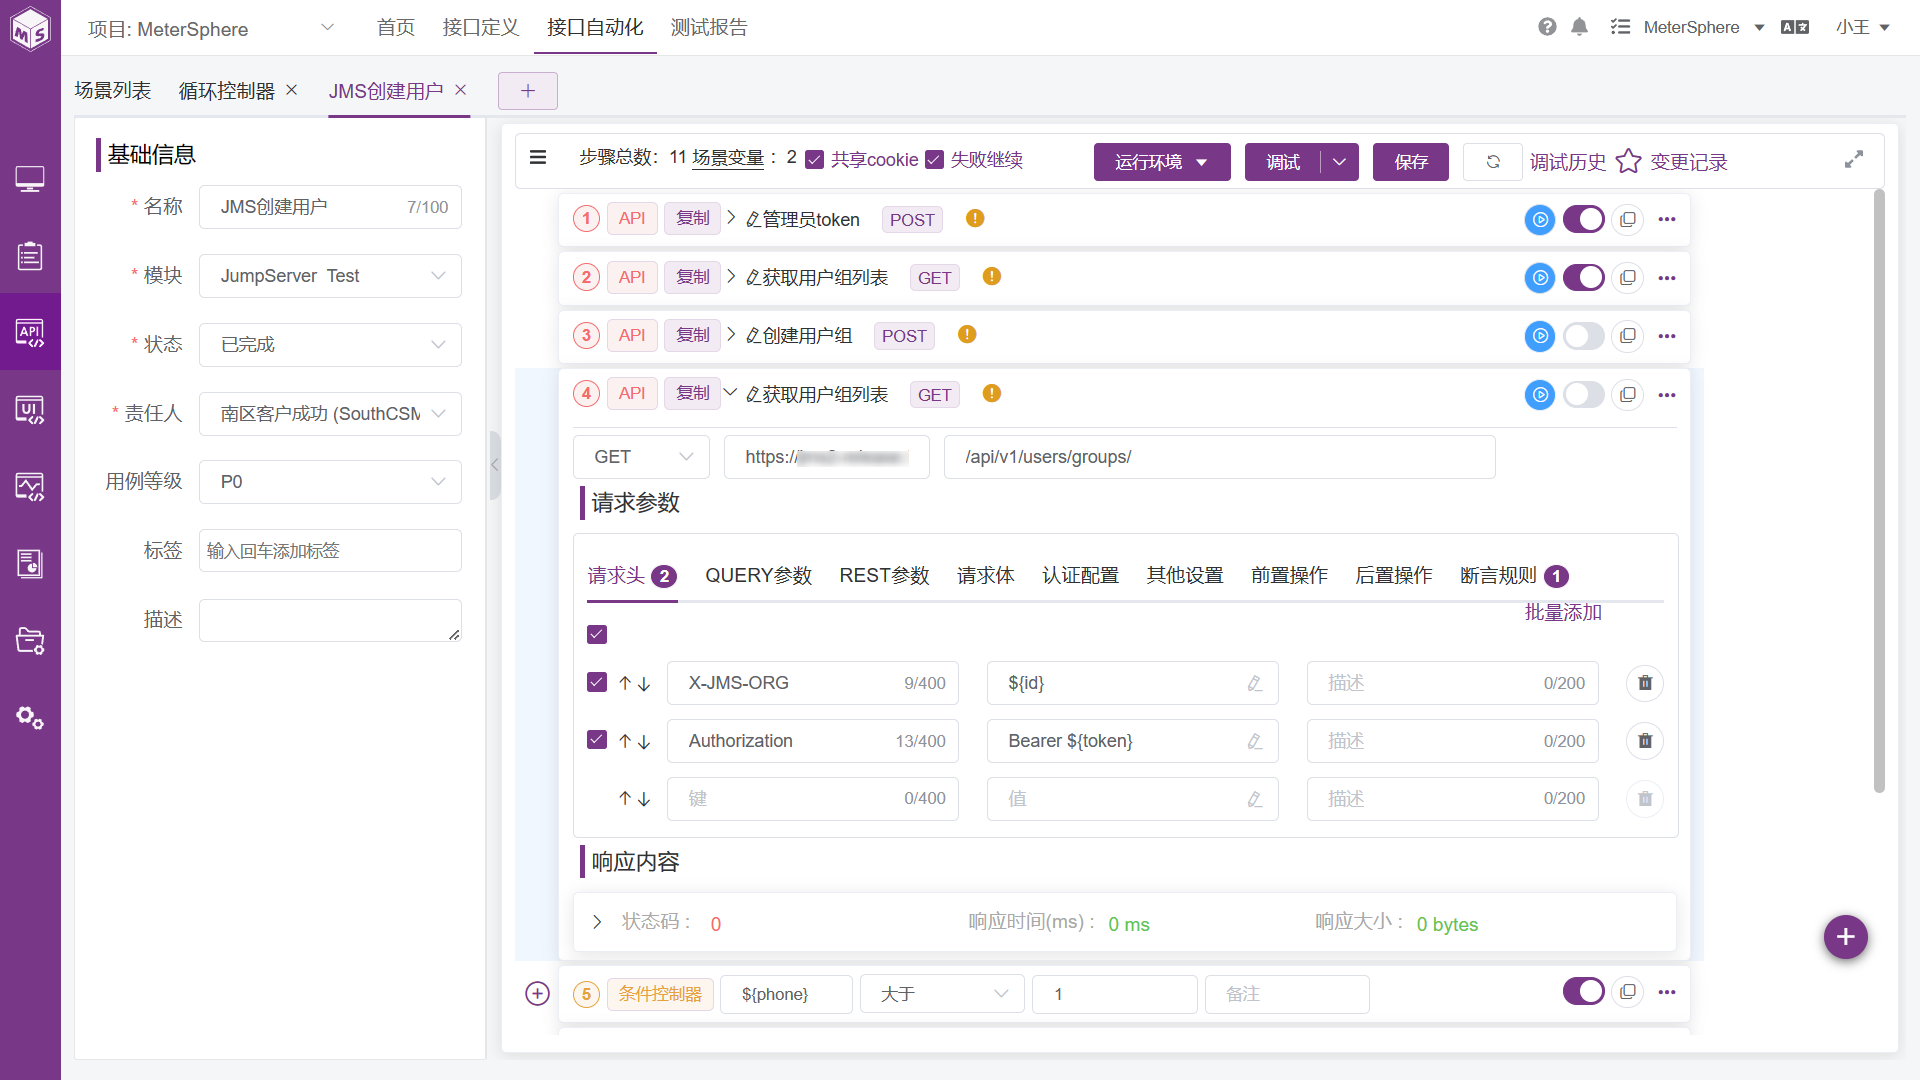Copy step 2 获取用户组列表 with duplicate icon
Viewport: 1920px width, 1080px height.
1628,278
